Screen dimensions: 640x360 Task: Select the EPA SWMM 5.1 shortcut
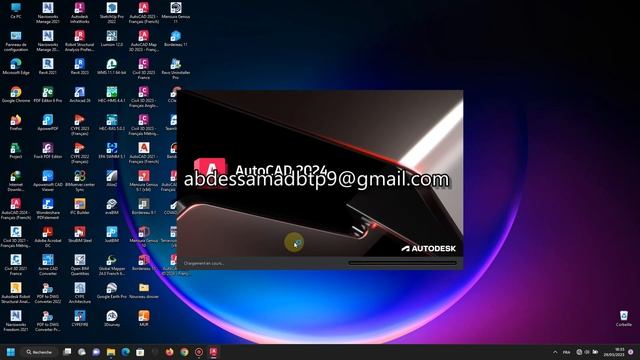(x=111, y=151)
